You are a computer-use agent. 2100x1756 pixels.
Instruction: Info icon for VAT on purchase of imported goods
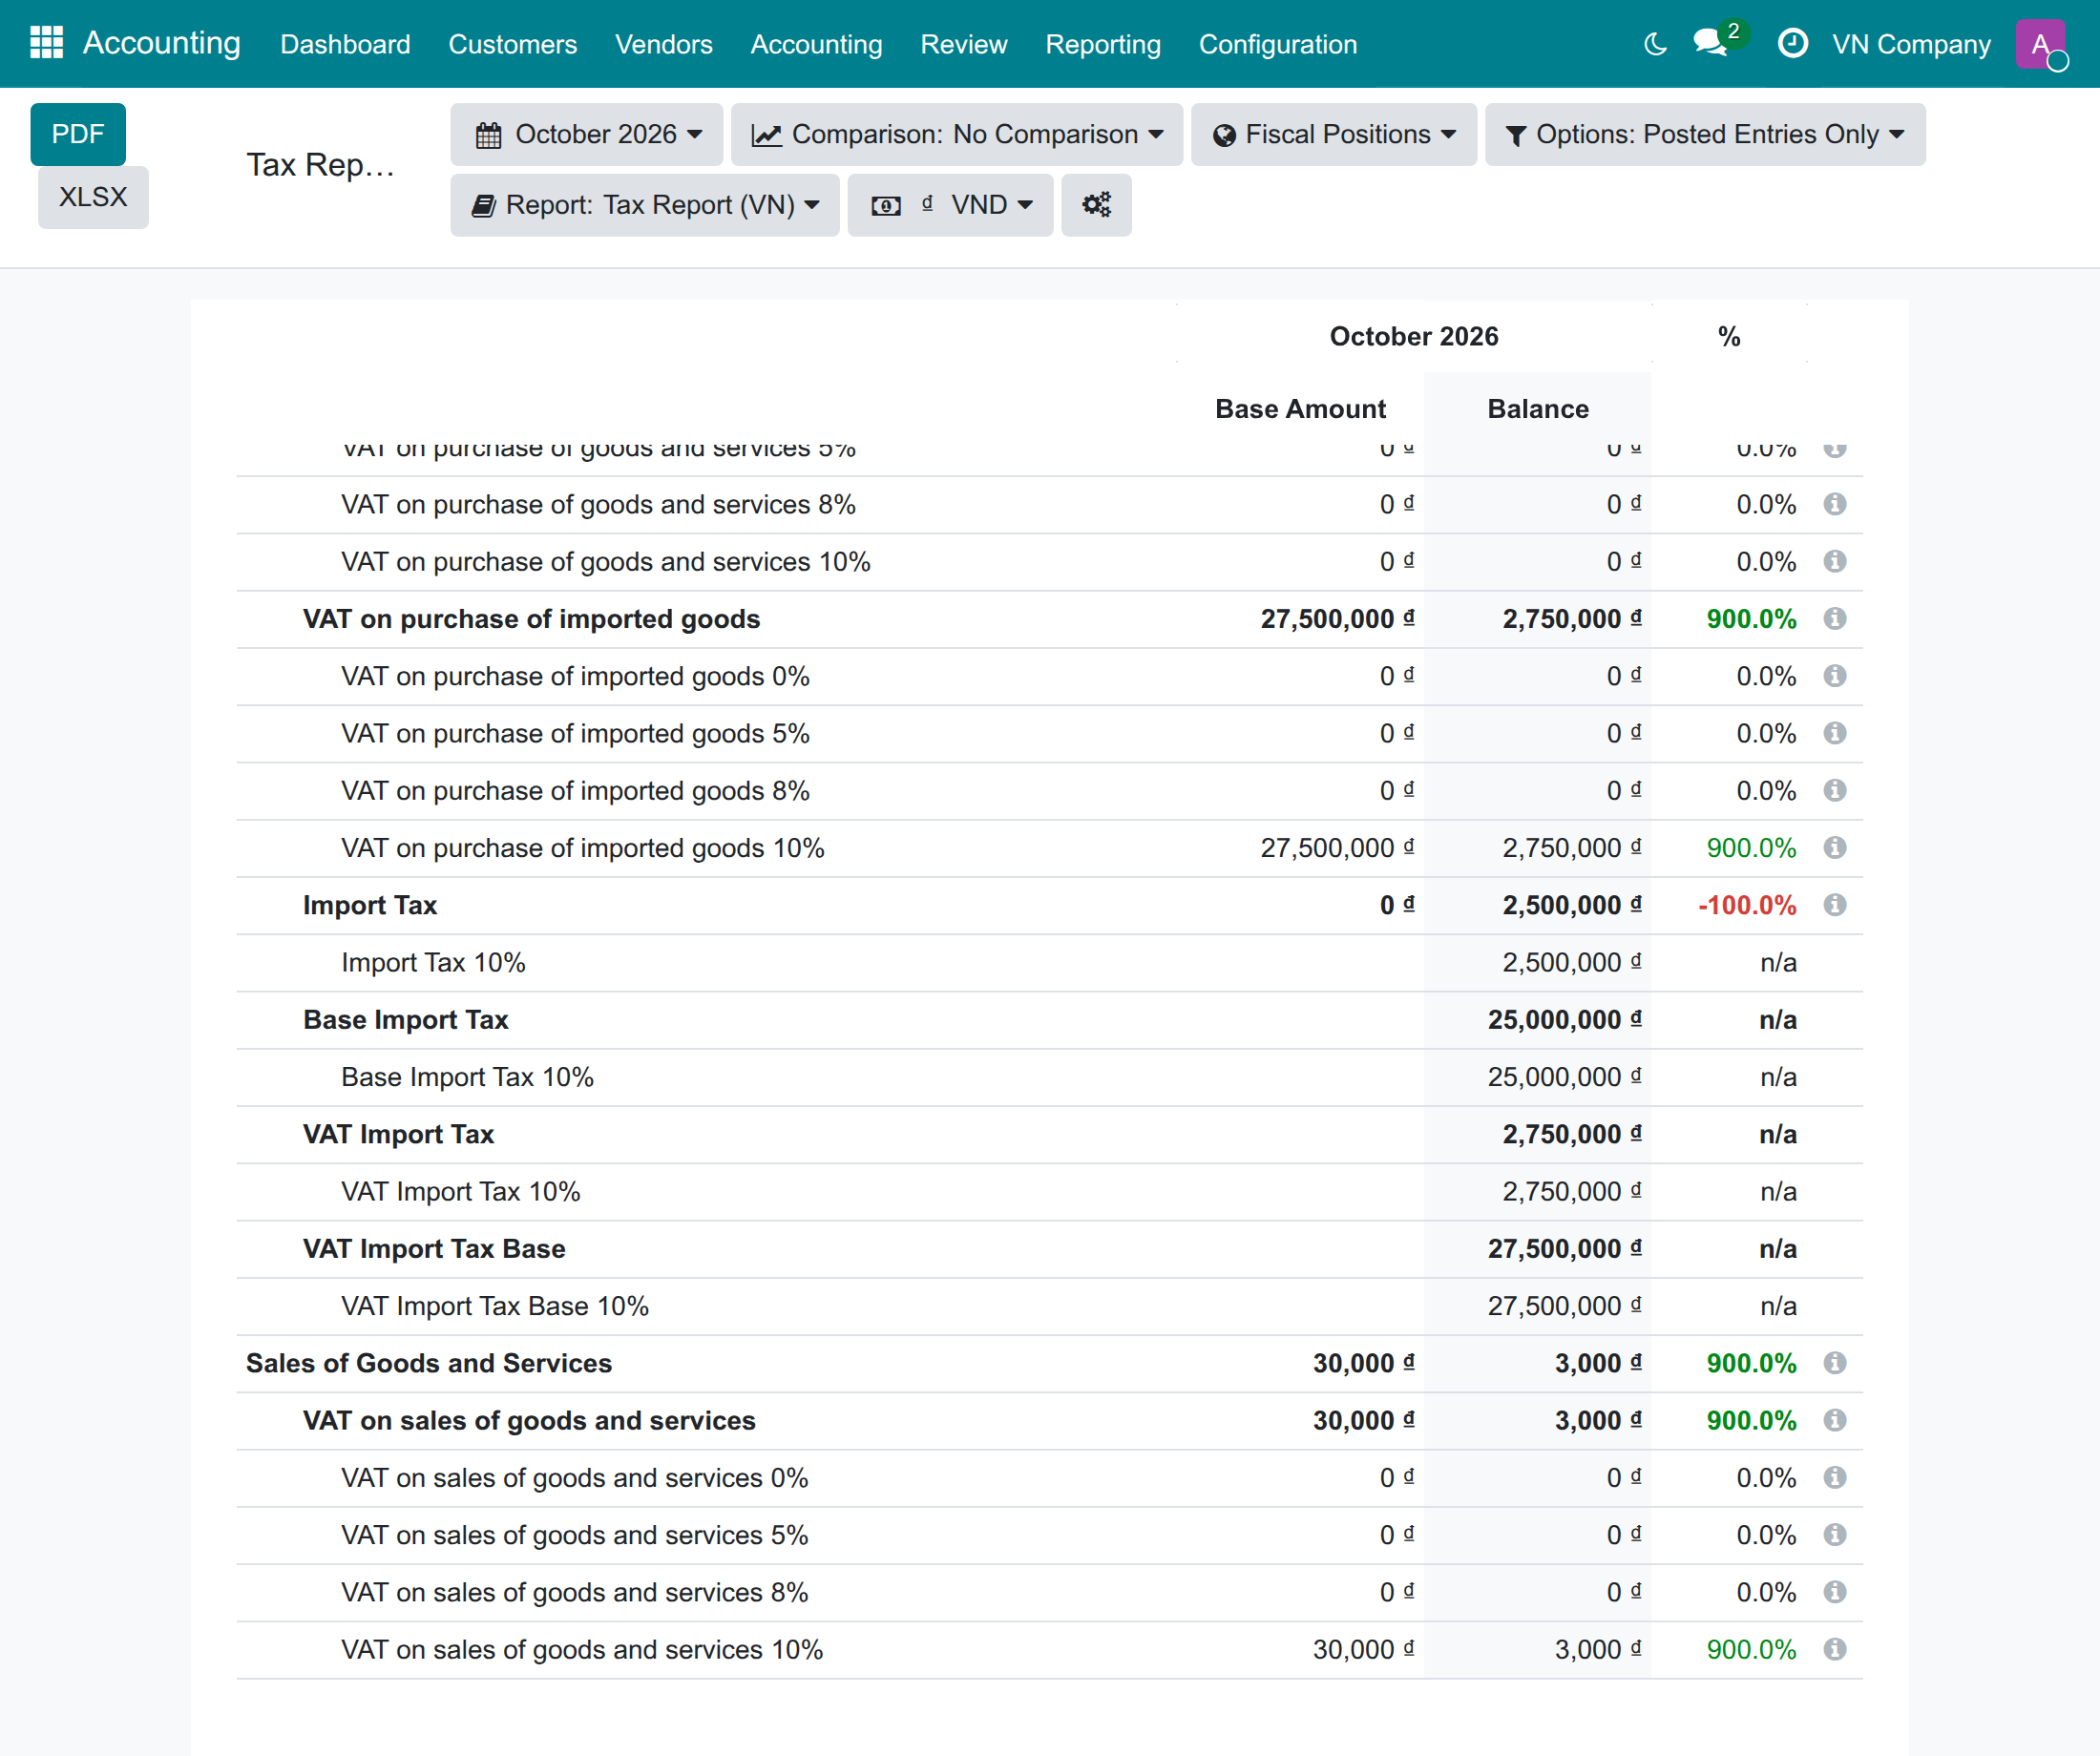point(1834,619)
